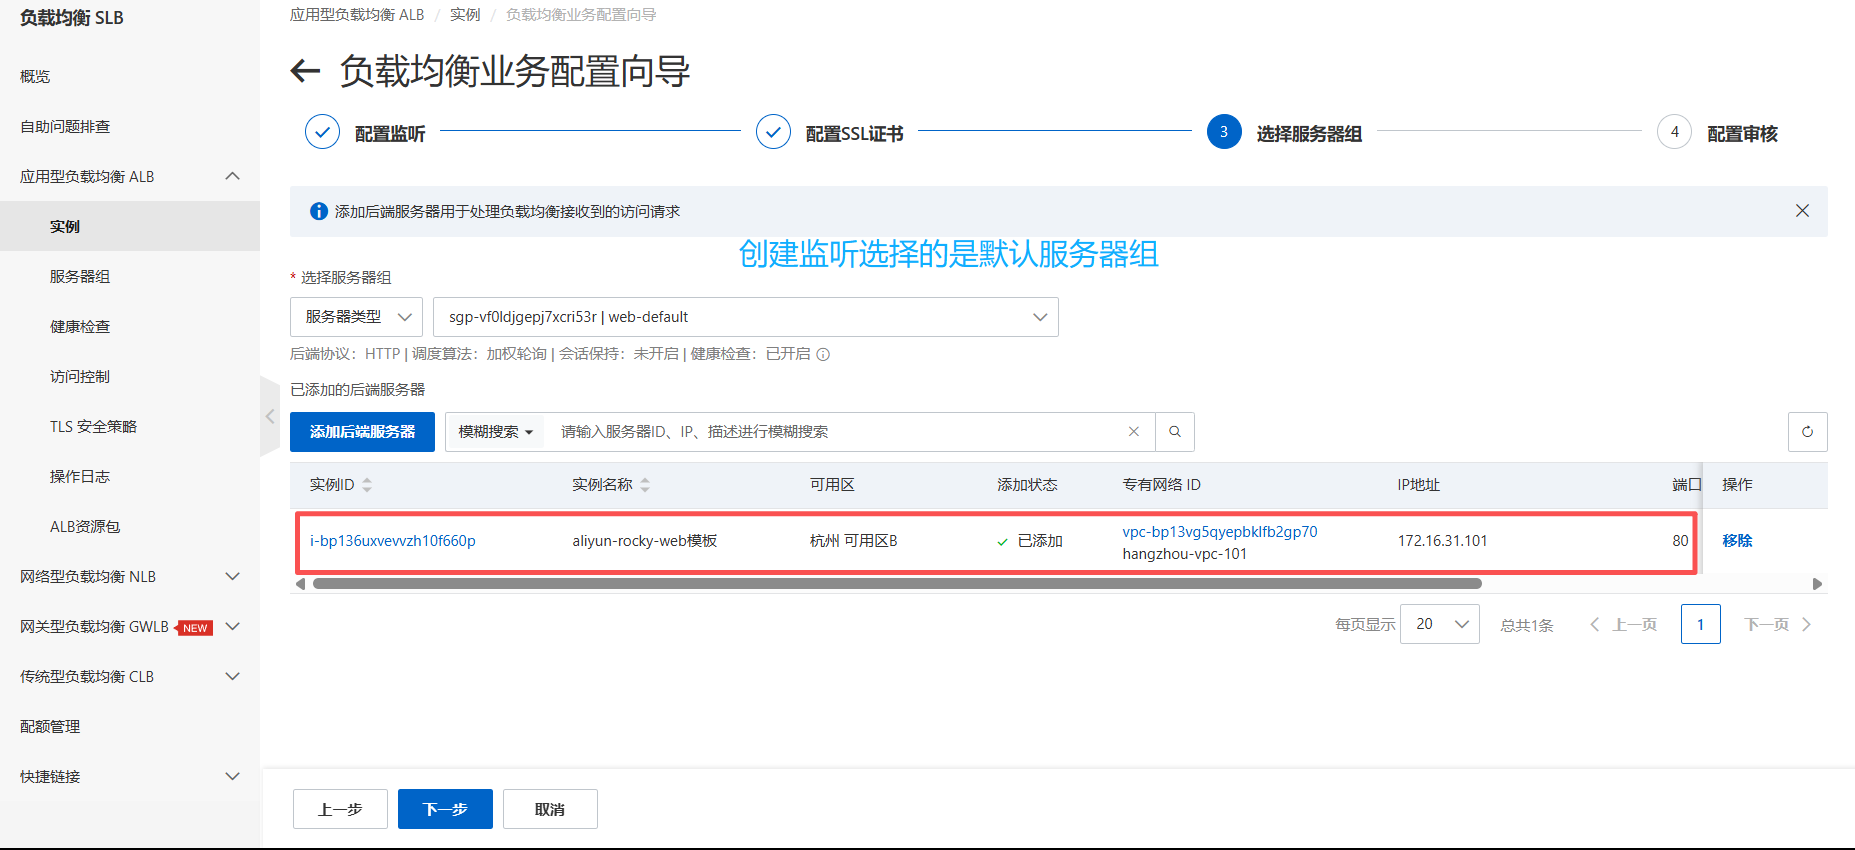
Task: Open 服务器组 in the sidebar
Action: [x=80, y=276]
